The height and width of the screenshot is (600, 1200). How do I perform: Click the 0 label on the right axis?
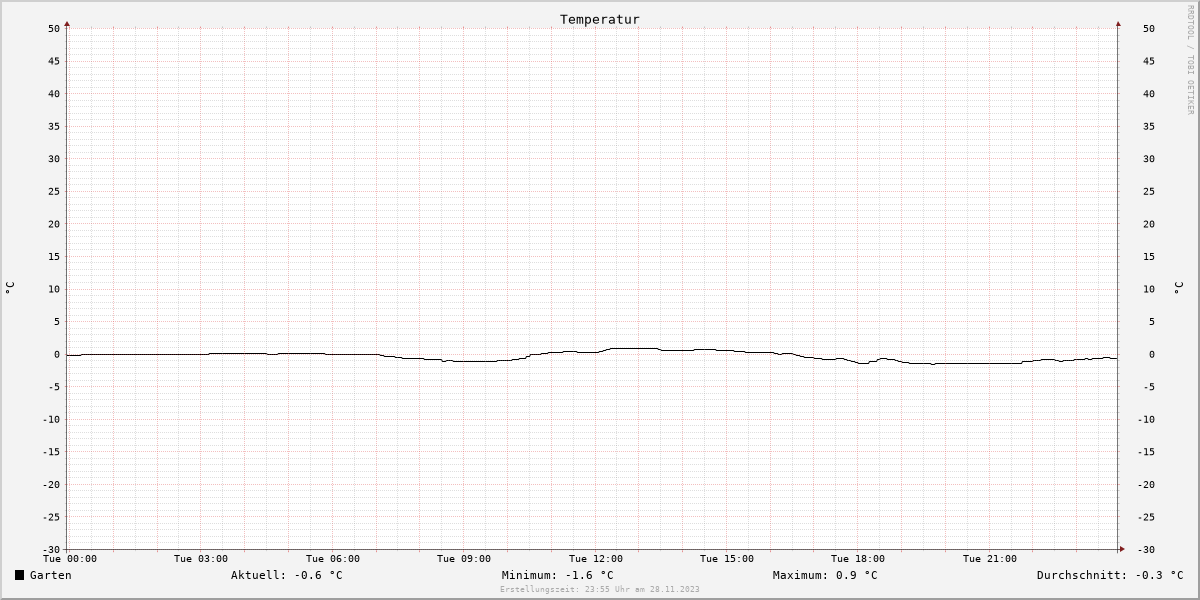(1152, 354)
